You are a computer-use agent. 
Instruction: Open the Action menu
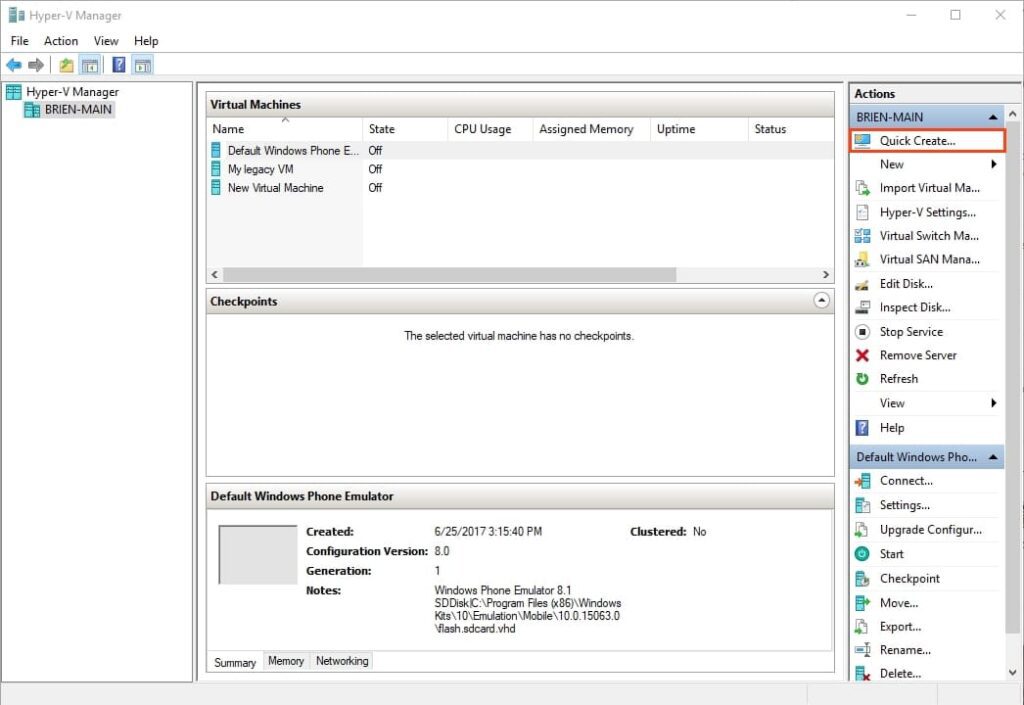point(61,41)
